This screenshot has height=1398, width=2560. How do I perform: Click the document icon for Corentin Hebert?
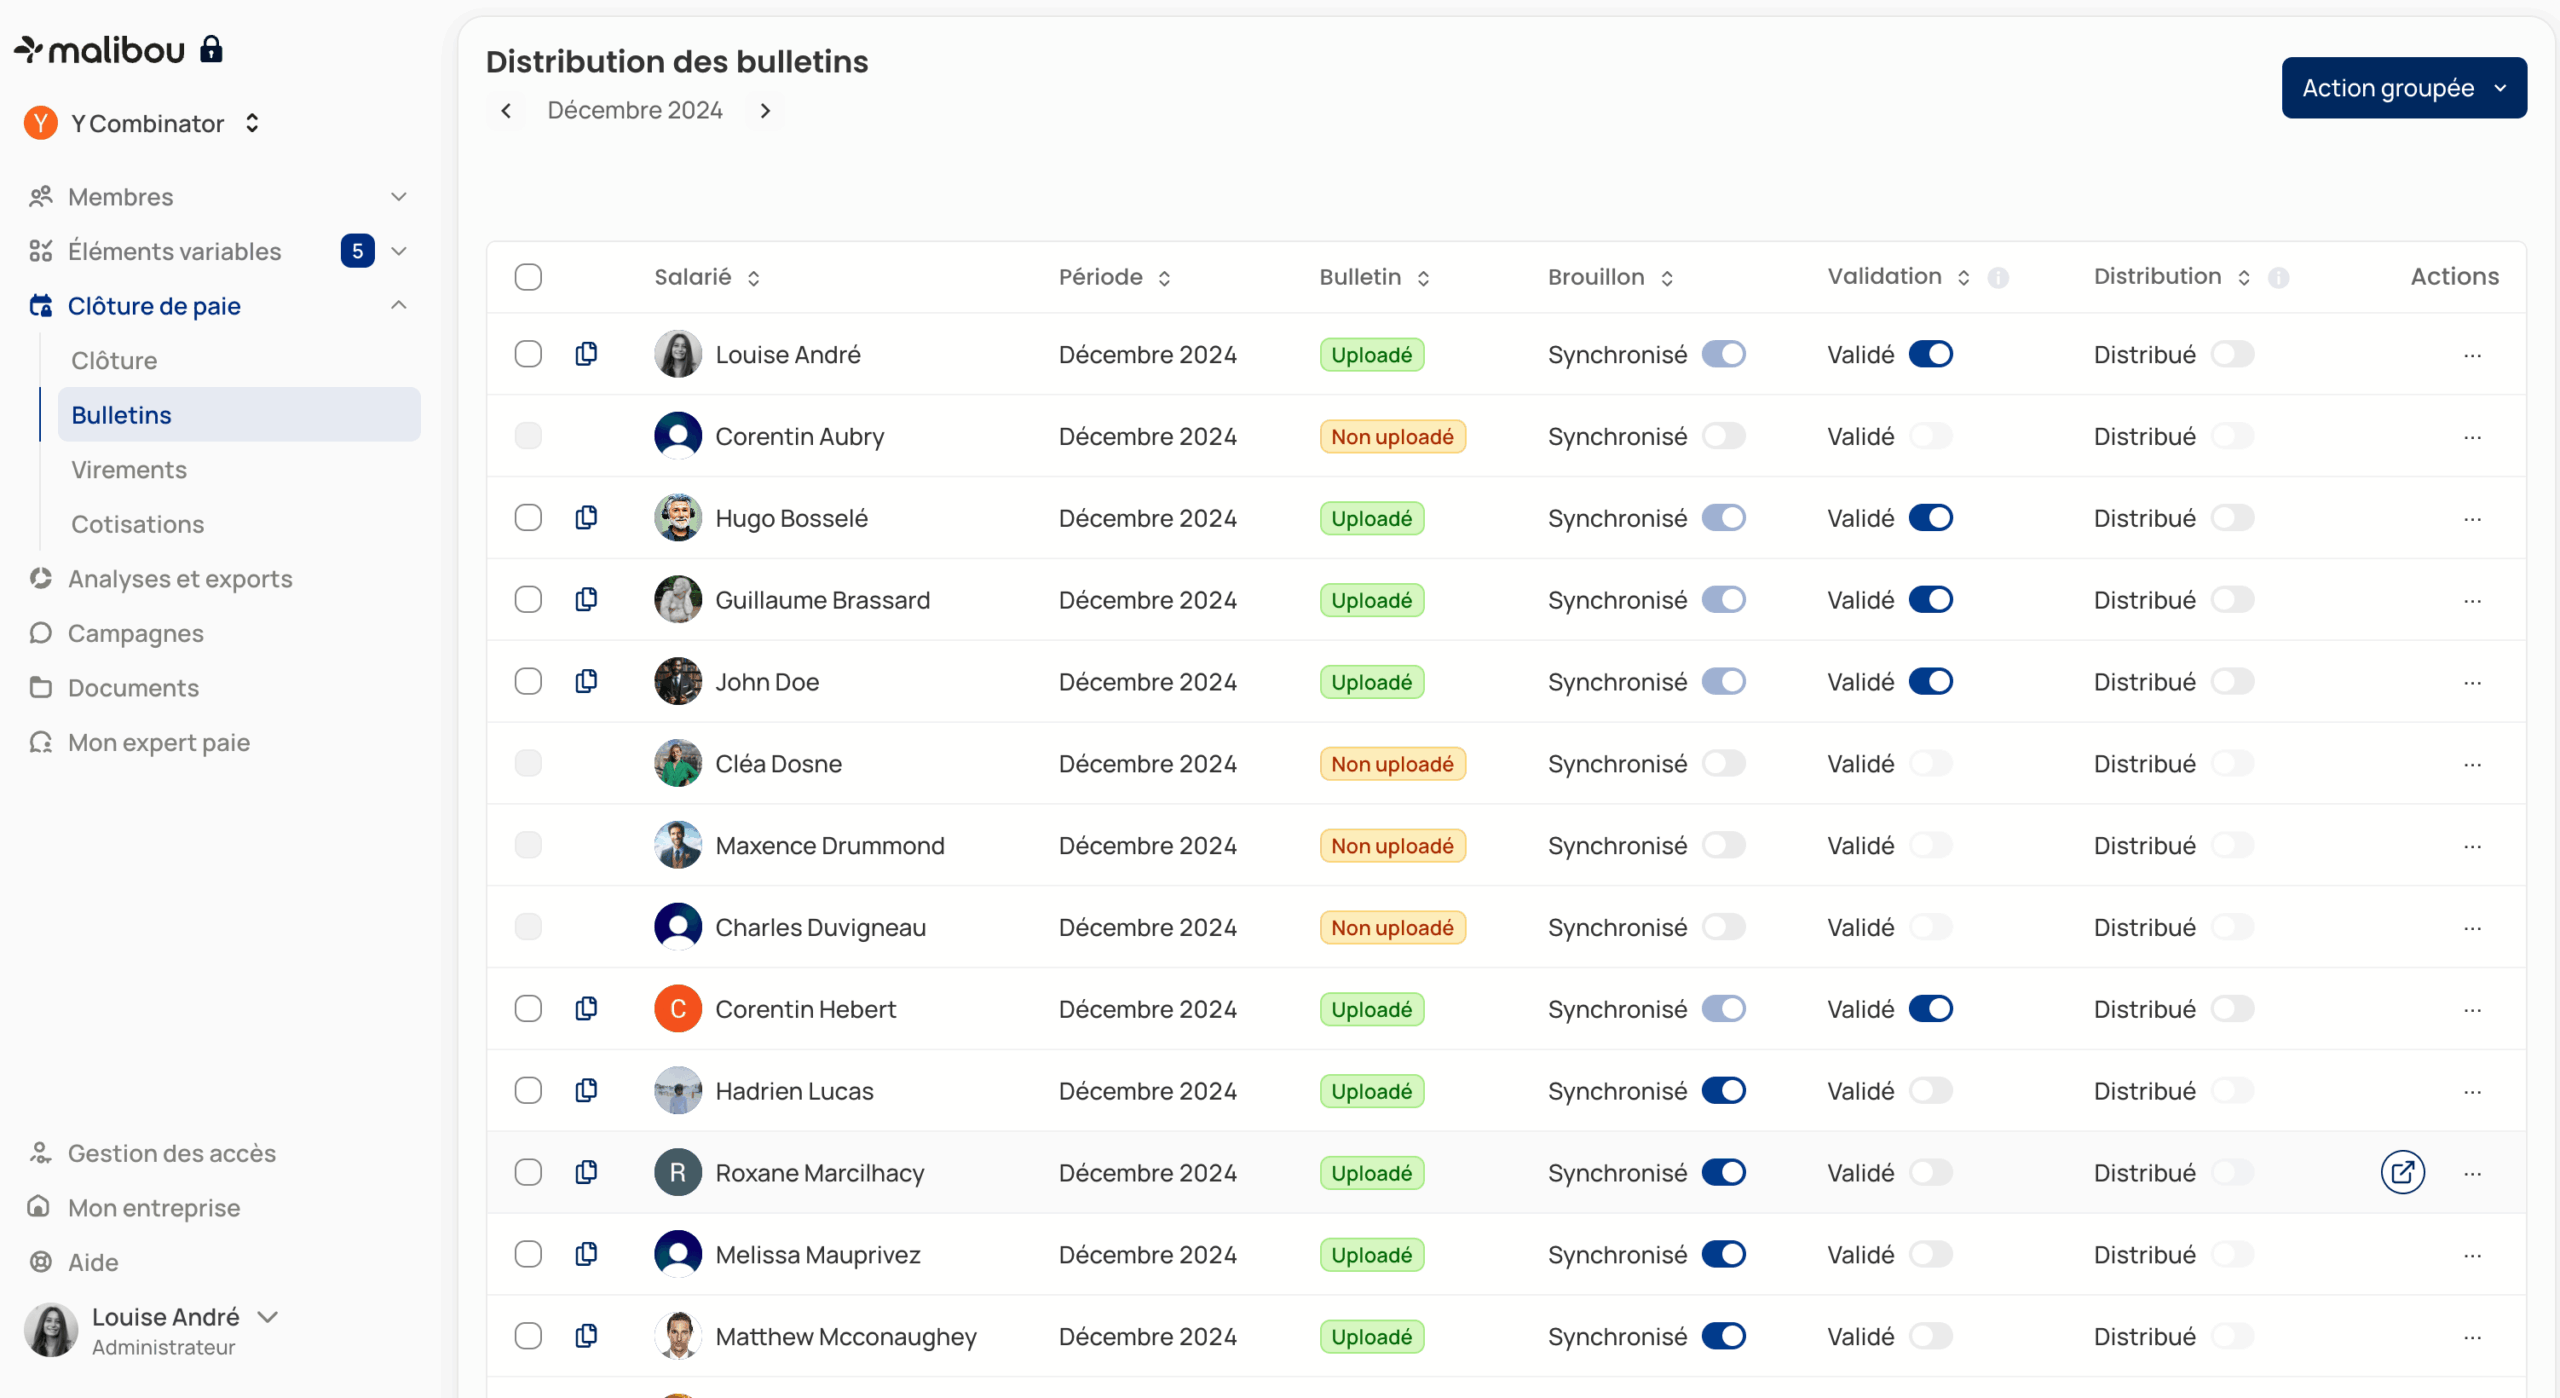point(587,1009)
